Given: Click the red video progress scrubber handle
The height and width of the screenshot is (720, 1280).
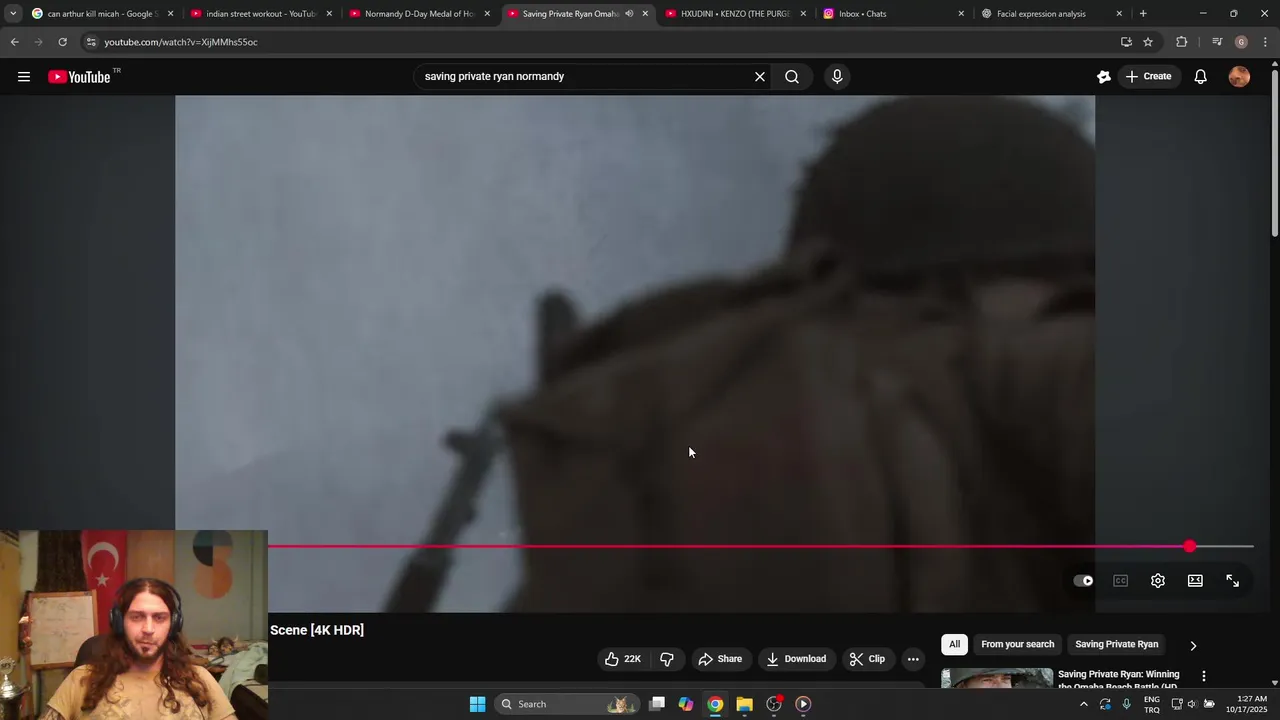Looking at the screenshot, I should (1189, 546).
